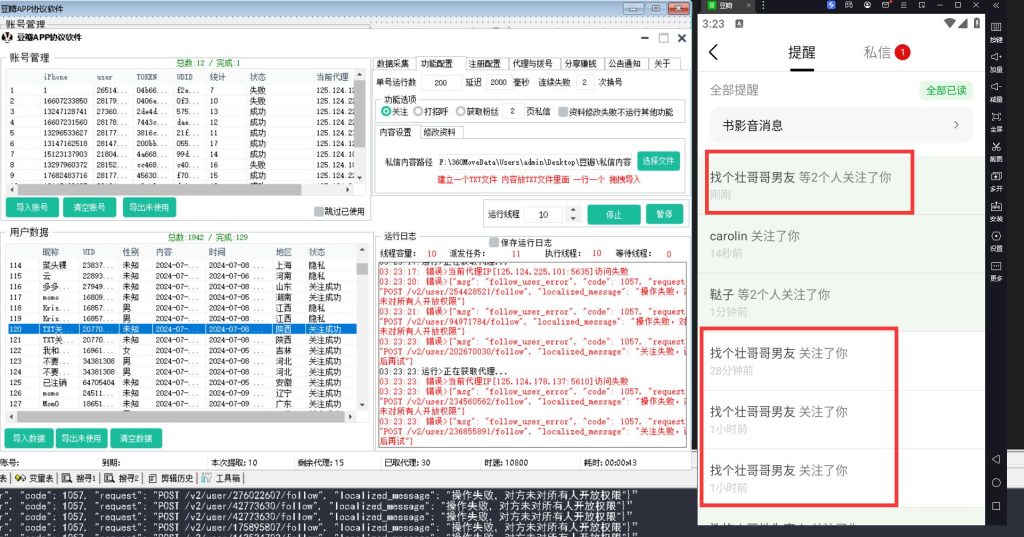Viewport: 1024px width, 537px height.
Task: Click the 运行线程 spinner up arrow
Action: (573, 210)
